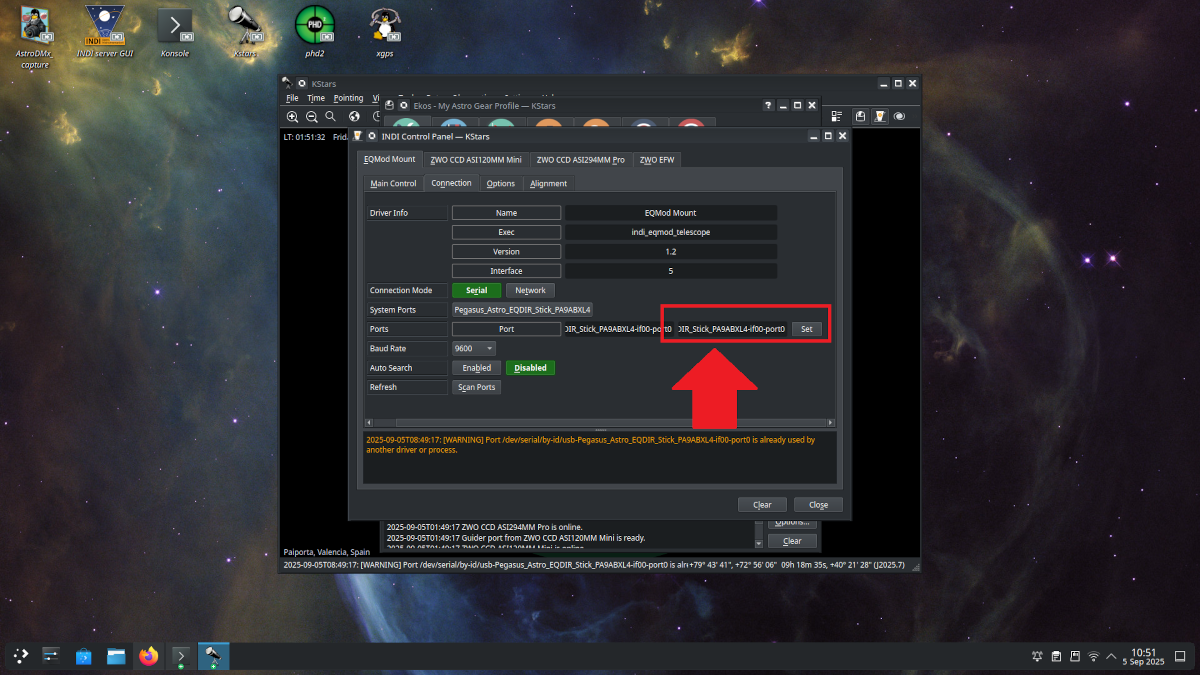Click the Version value 1.2
The height and width of the screenshot is (675, 1200).
[671, 251]
